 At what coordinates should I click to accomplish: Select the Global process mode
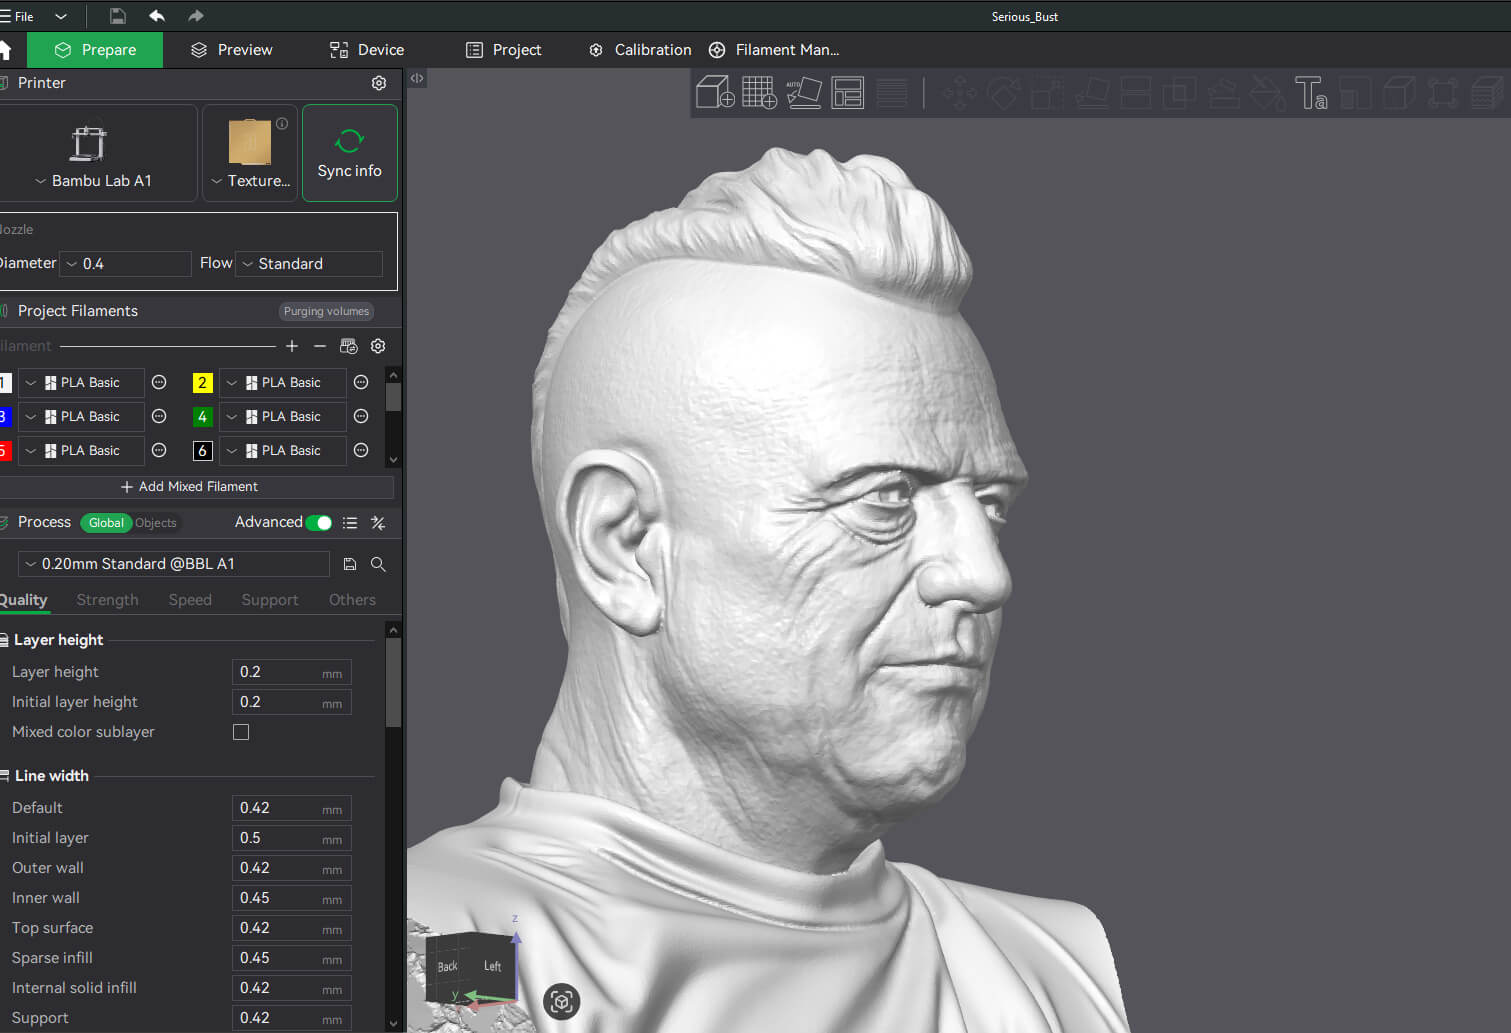click(106, 523)
